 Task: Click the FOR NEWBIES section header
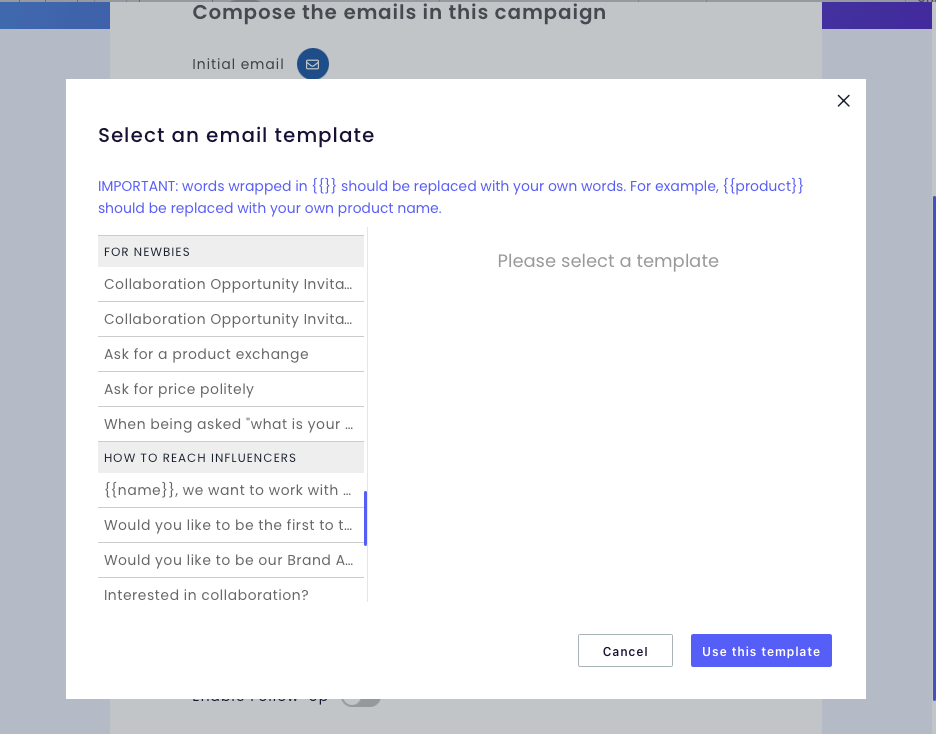pyautogui.click(x=230, y=252)
